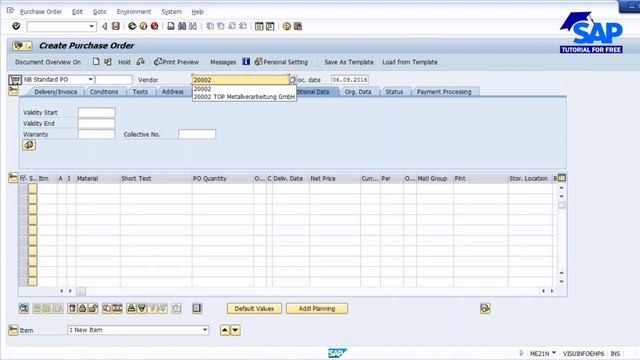Switch to the Conditions tab
This screenshot has width=640, height=360.
104,92
